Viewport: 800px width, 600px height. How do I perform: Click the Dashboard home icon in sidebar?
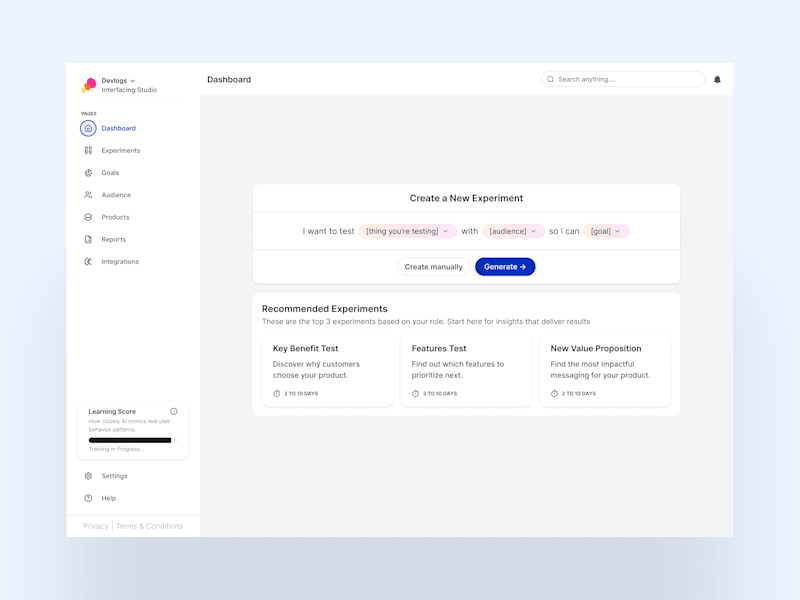click(x=88, y=128)
